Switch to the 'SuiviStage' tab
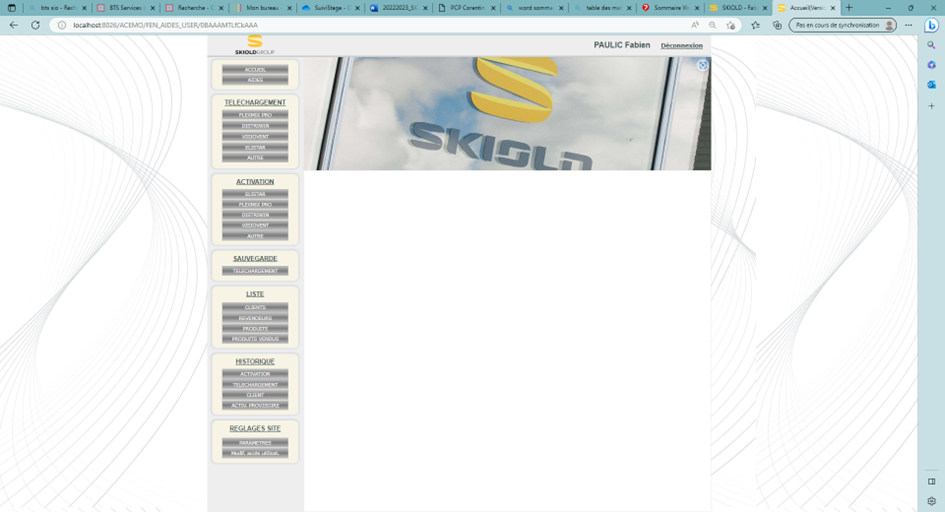The image size is (945, 512). [x=330, y=8]
